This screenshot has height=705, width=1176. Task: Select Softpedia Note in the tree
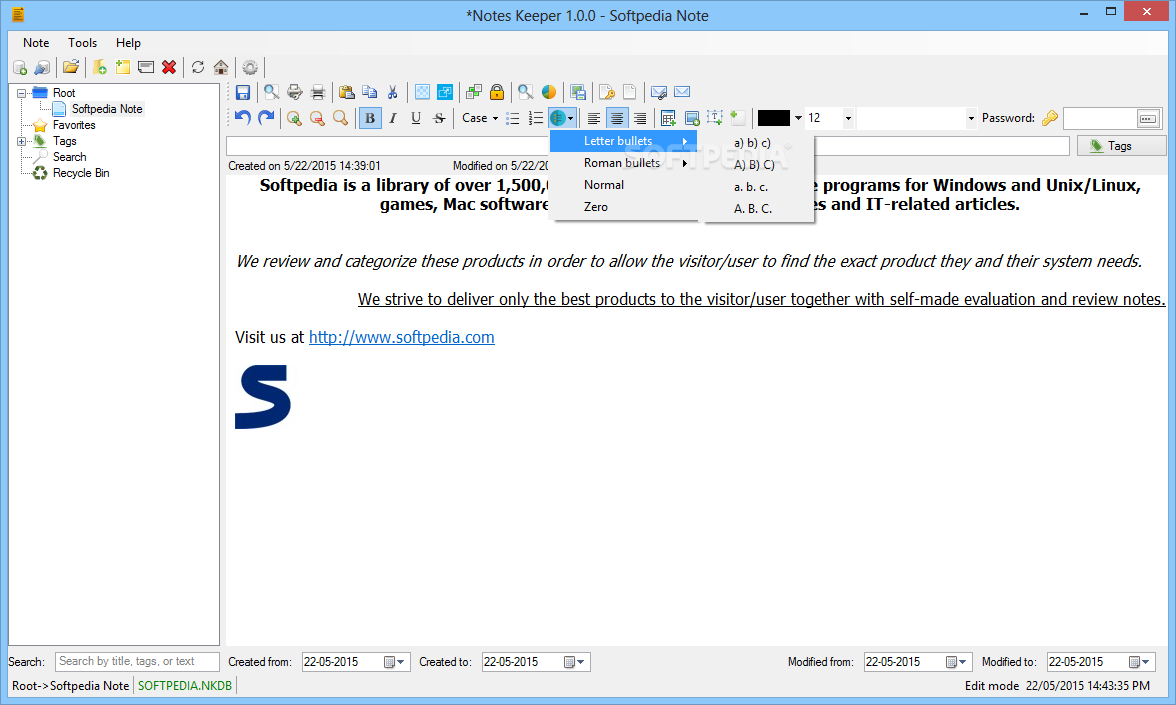pyautogui.click(x=106, y=109)
